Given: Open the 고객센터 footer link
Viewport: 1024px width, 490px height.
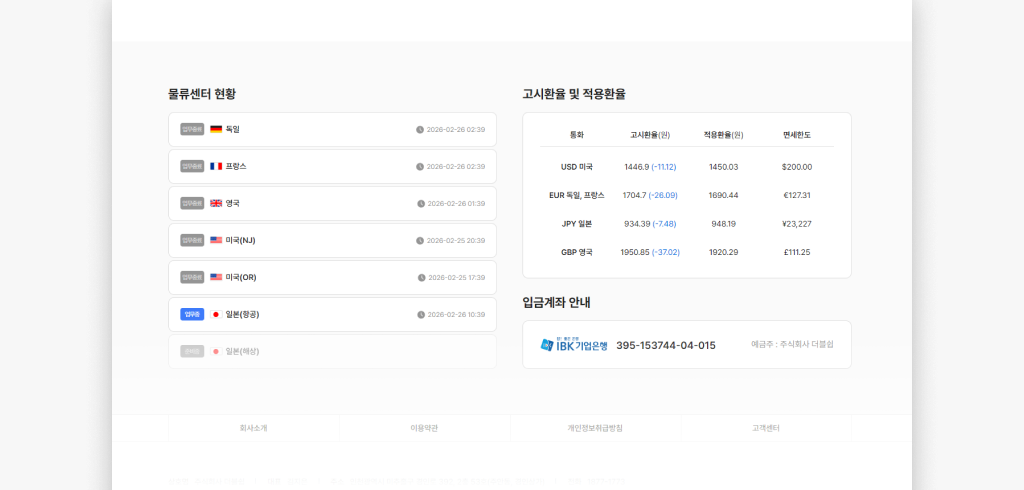Looking at the screenshot, I should tap(766, 429).
